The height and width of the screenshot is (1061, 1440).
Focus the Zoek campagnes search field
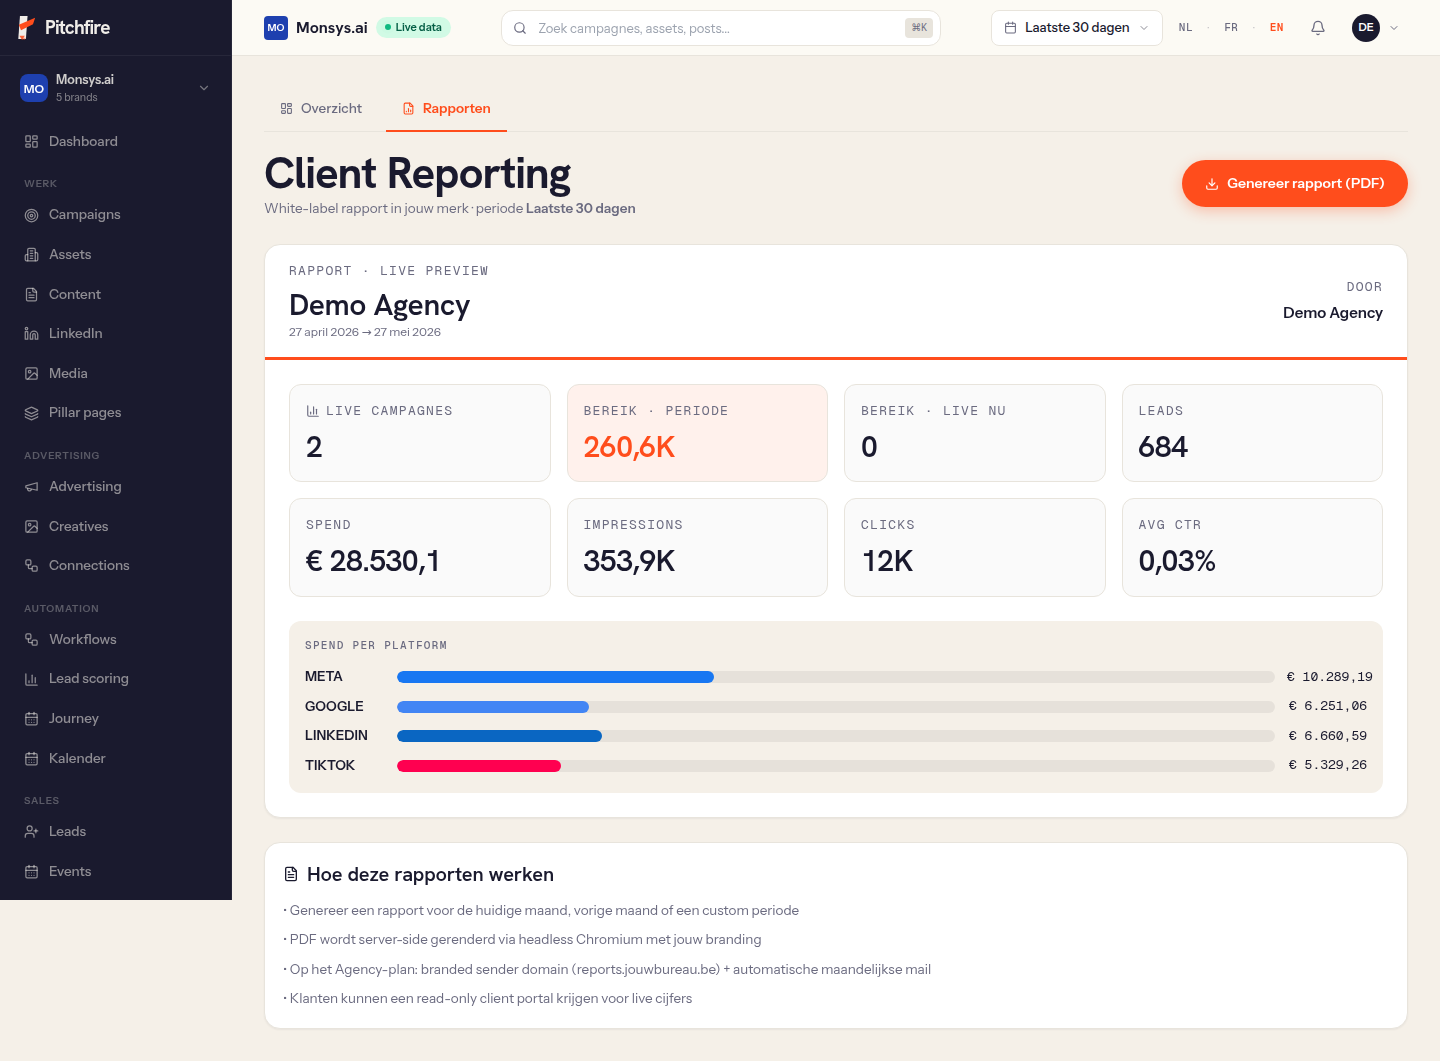click(x=721, y=28)
